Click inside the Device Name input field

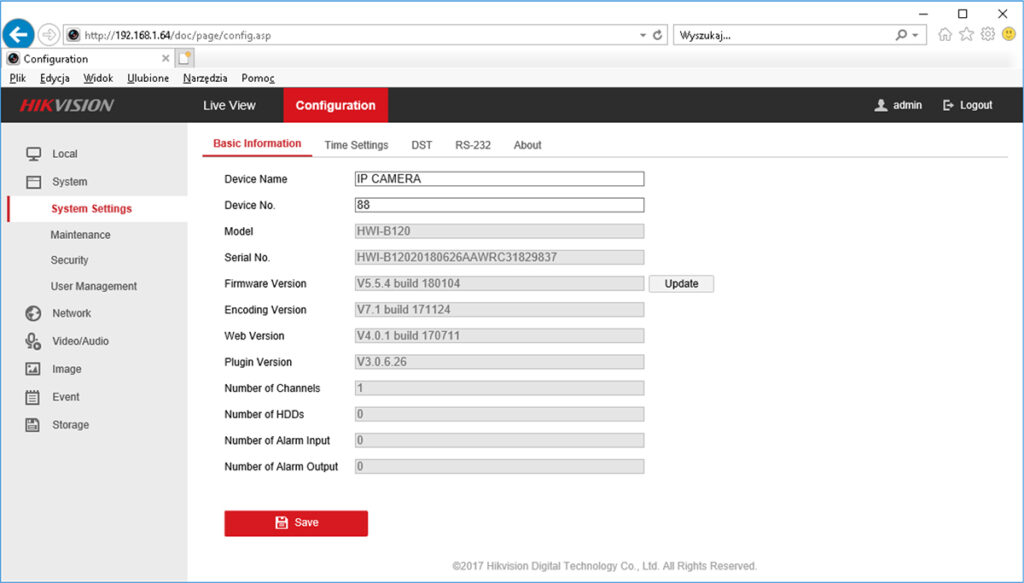pyautogui.click(x=497, y=178)
